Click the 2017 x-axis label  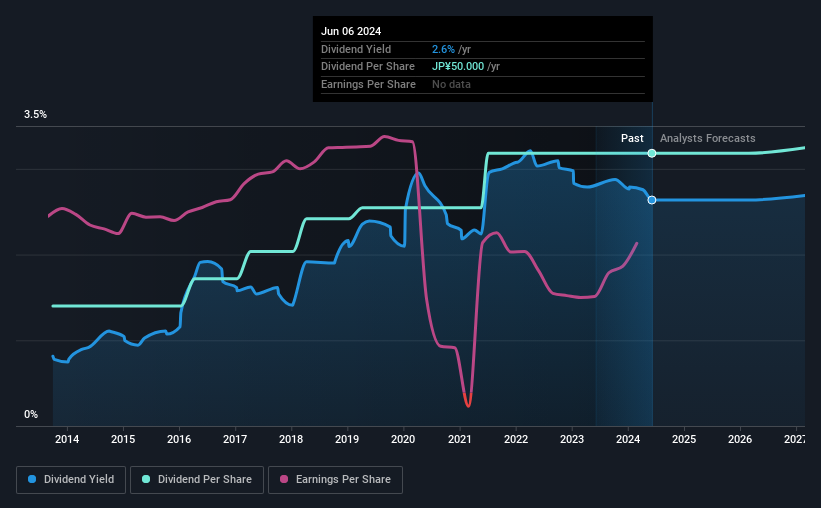(x=235, y=439)
